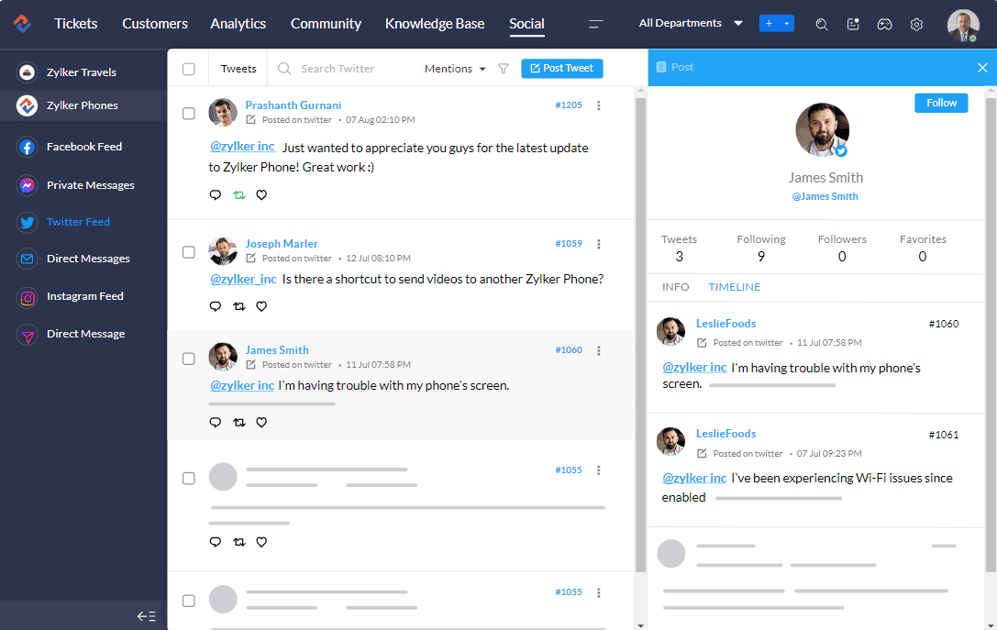The height and width of the screenshot is (630, 997).
Task: Toggle the select-all tweets checkbox
Action: [189, 69]
